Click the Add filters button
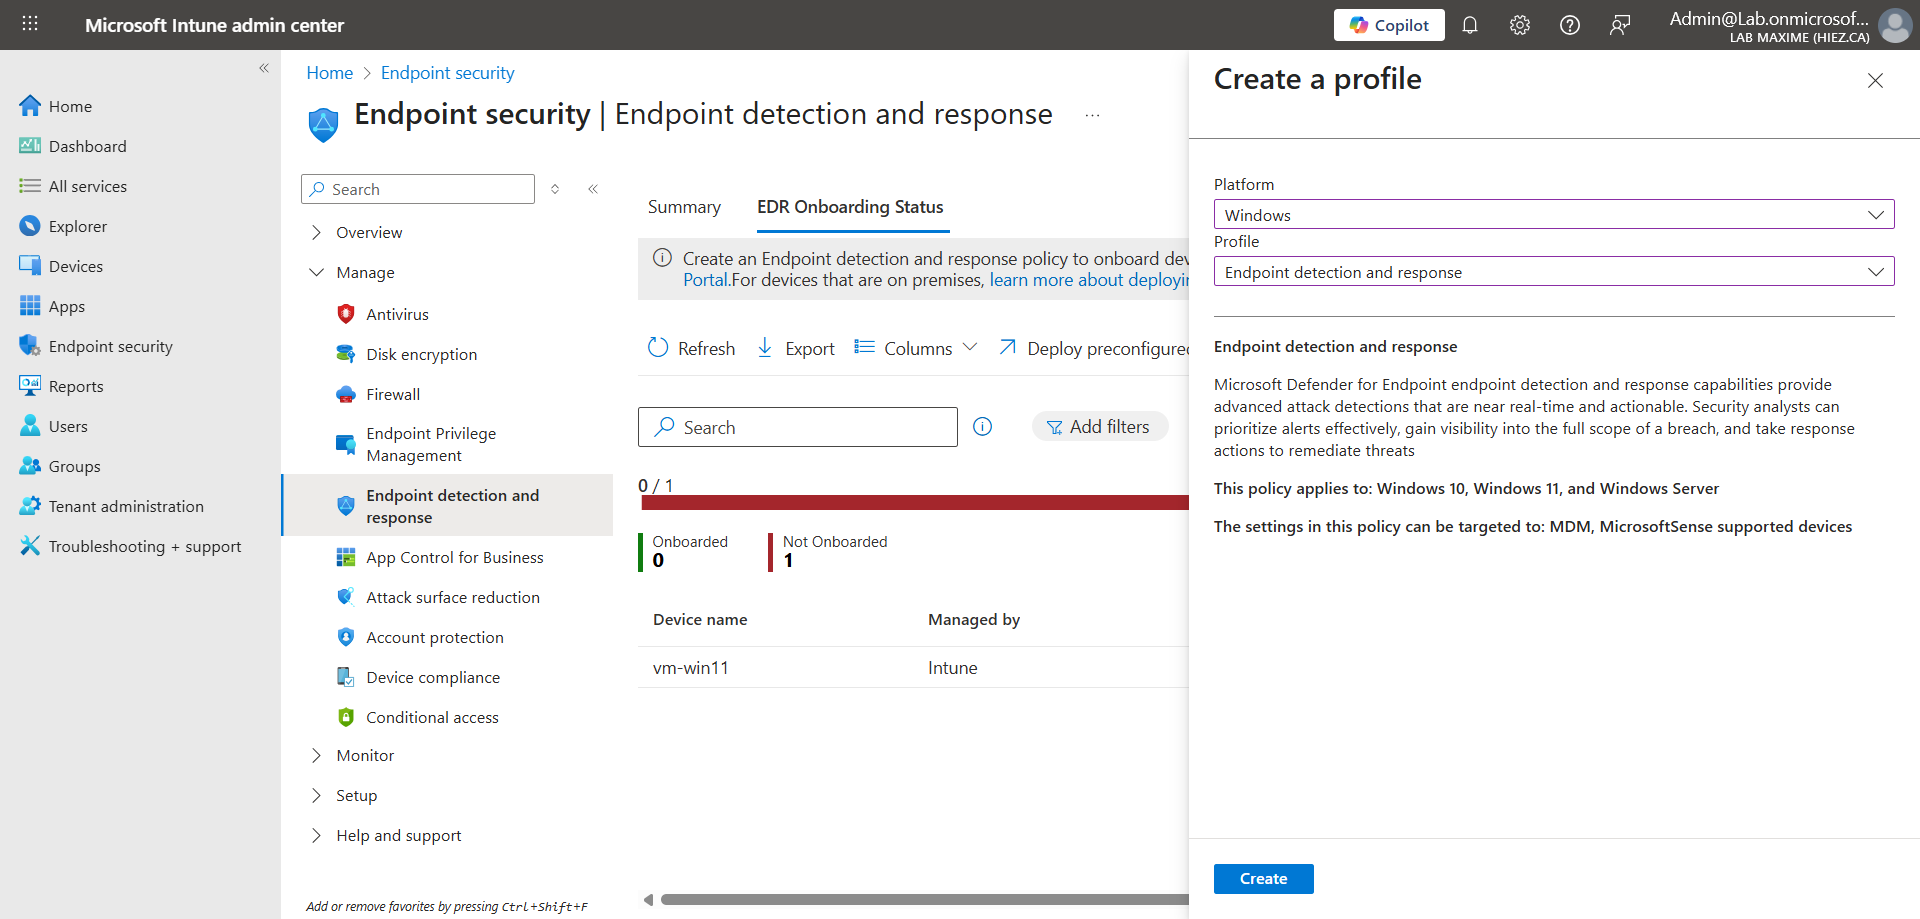 click(1099, 427)
